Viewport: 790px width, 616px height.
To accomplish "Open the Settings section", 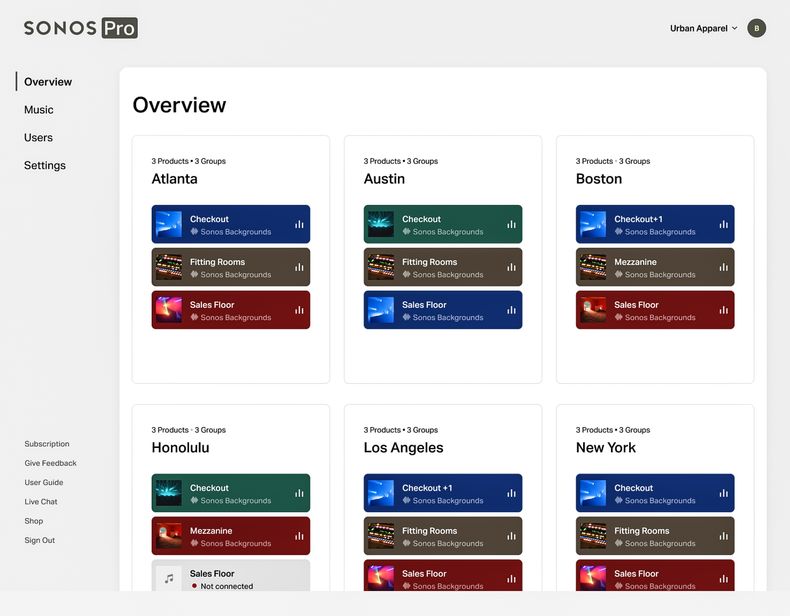I will [45, 165].
